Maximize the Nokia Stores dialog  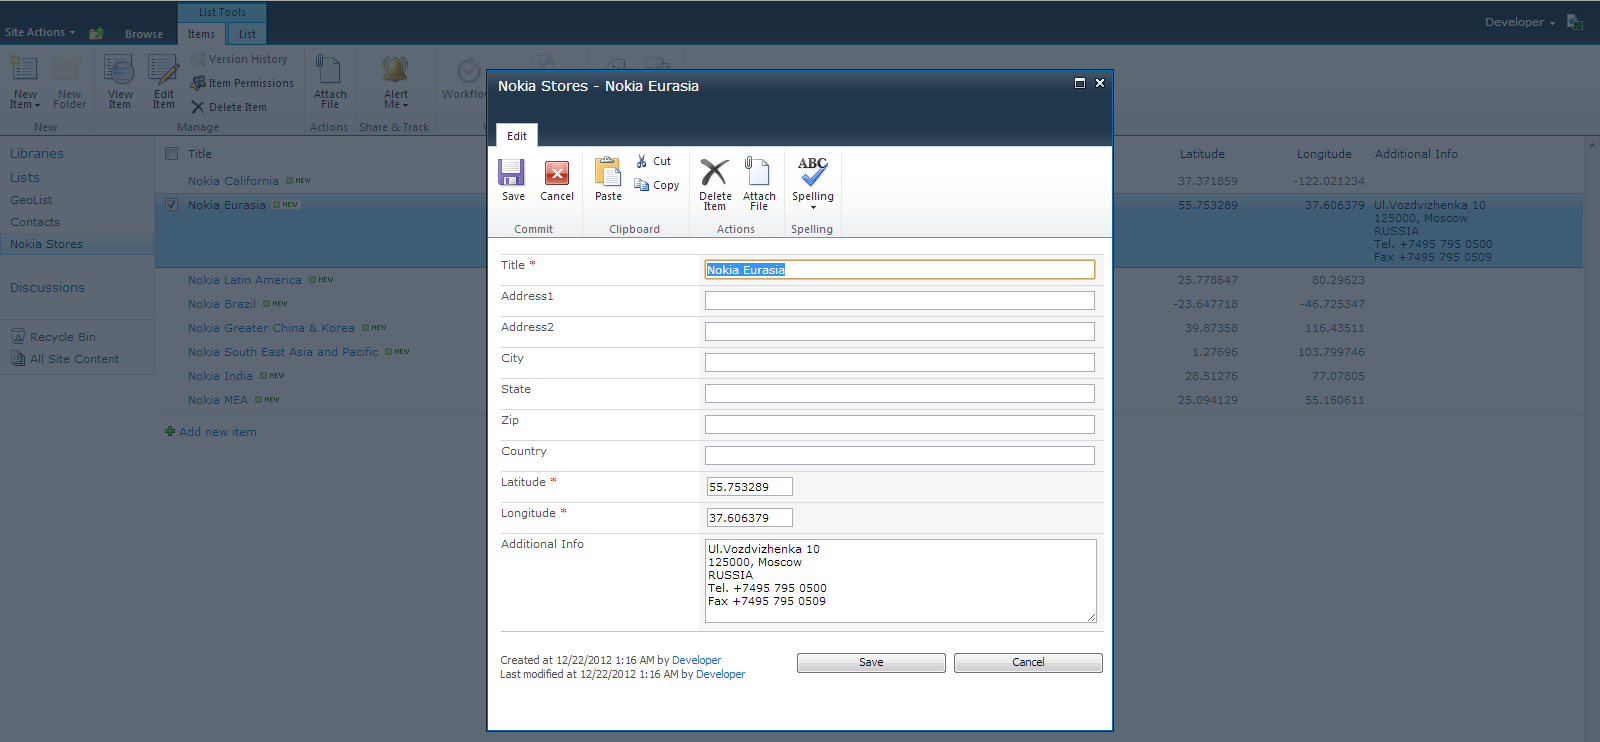click(x=1080, y=83)
